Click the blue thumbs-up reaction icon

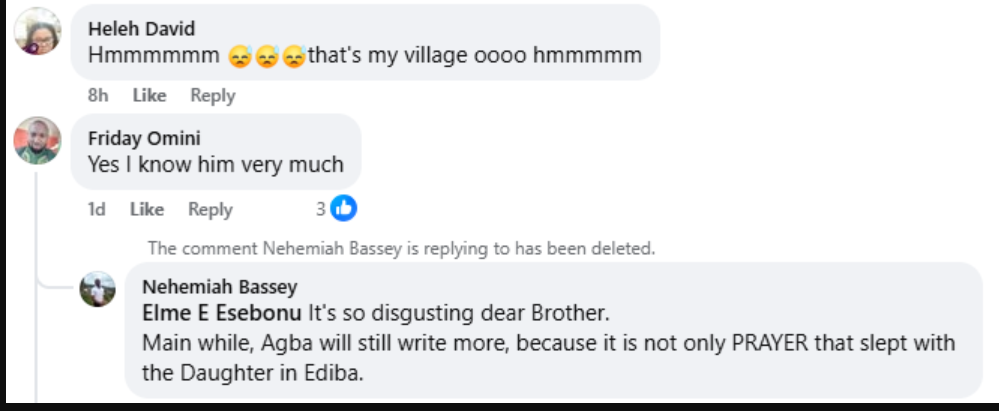coord(344,208)
